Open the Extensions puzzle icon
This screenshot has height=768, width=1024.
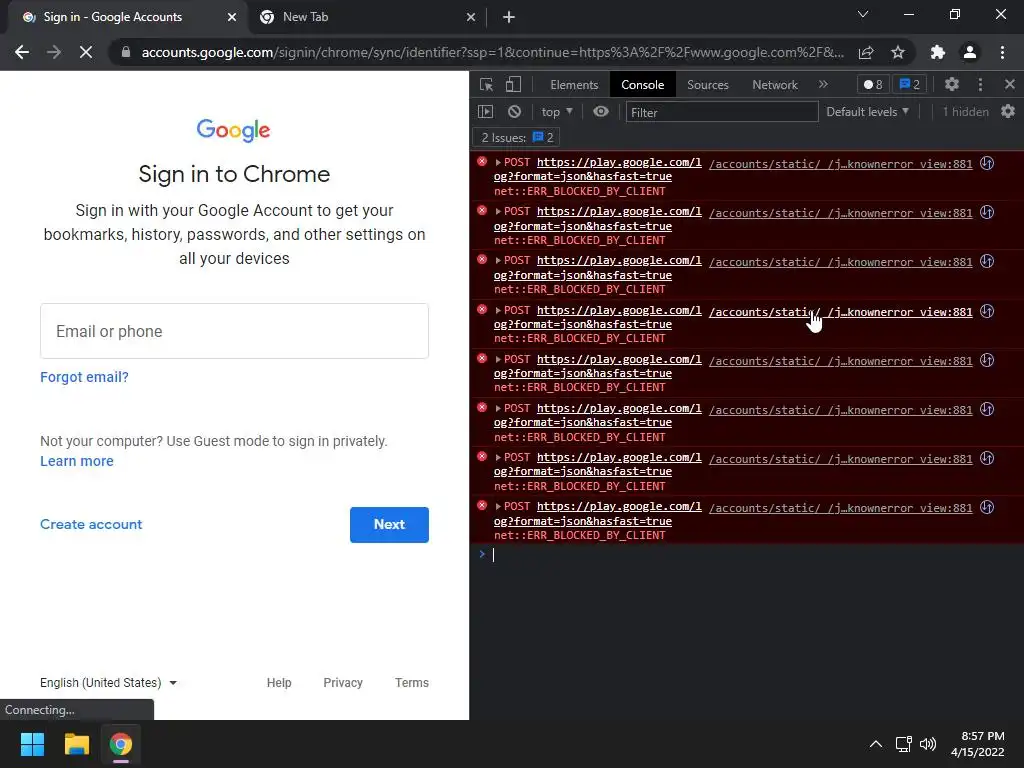point(938,52)
